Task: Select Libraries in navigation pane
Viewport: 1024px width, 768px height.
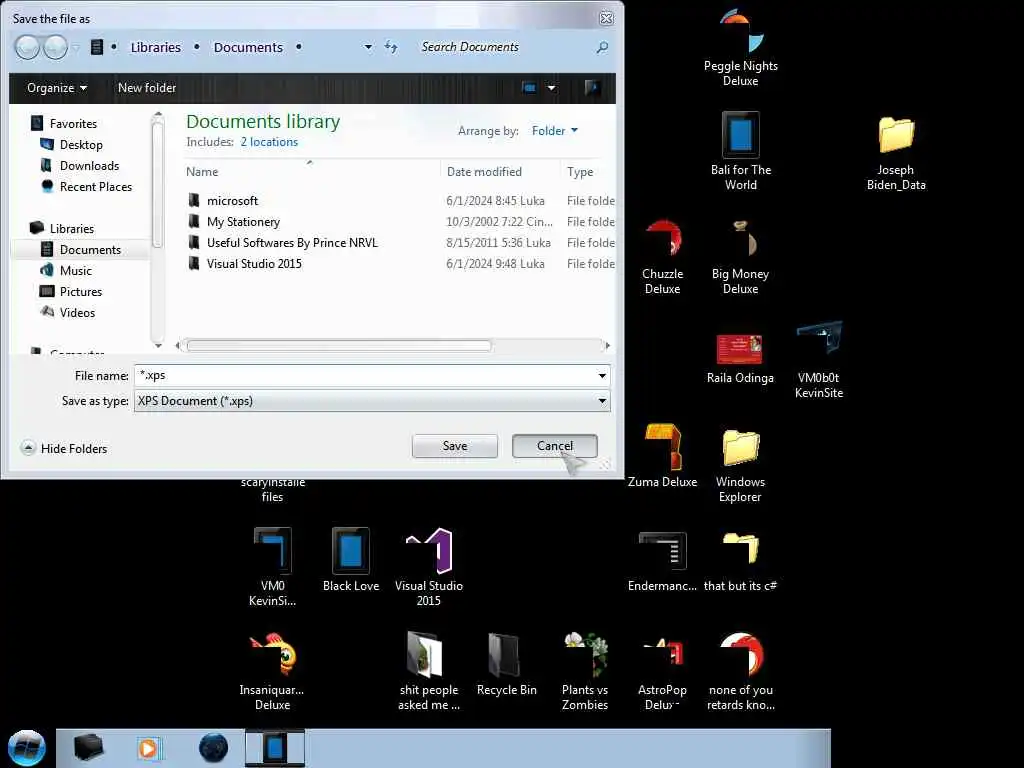Action: pyautogui.click(x=72, y=229)
